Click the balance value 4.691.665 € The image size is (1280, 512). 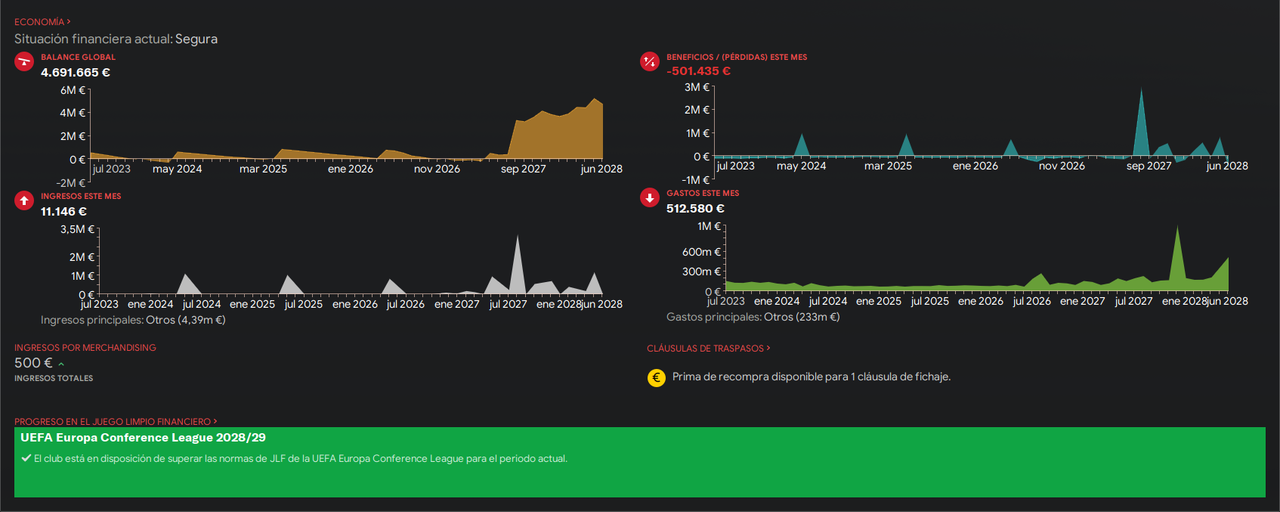pyautogui.click(x=75, y=72)
